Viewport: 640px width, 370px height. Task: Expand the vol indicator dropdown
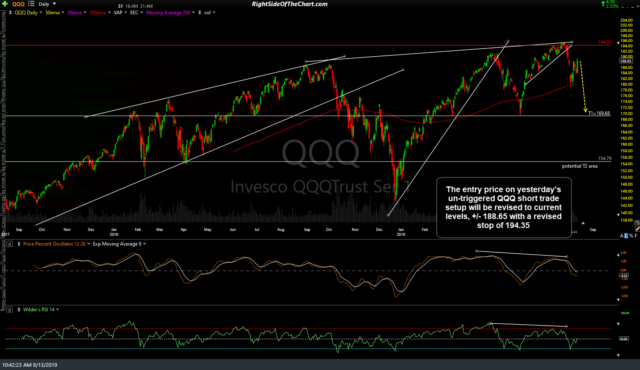[x=214, y=13]
